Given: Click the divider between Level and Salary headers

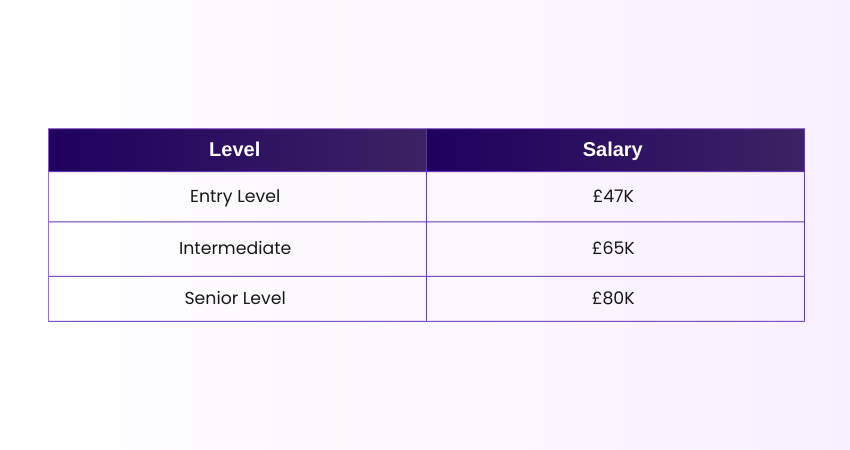Looking at the screenshot, I should pyautogui.click(x=426, y=150).
